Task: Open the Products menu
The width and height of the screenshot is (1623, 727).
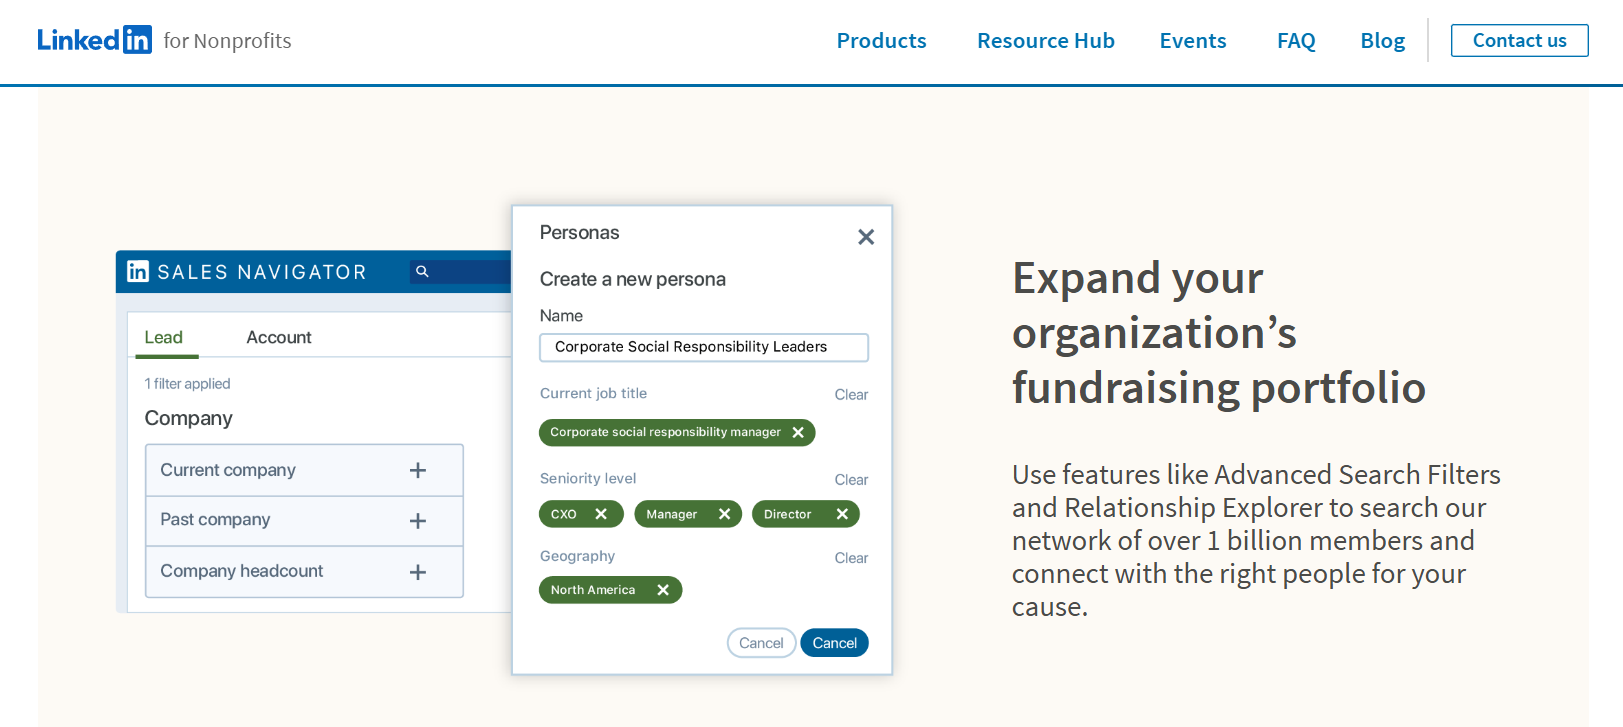Action: (x=881, y=41)
